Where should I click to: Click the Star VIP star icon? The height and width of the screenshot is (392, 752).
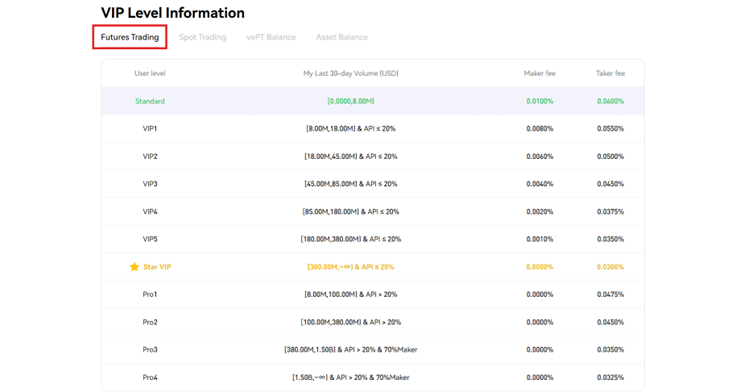pos(134,266)
